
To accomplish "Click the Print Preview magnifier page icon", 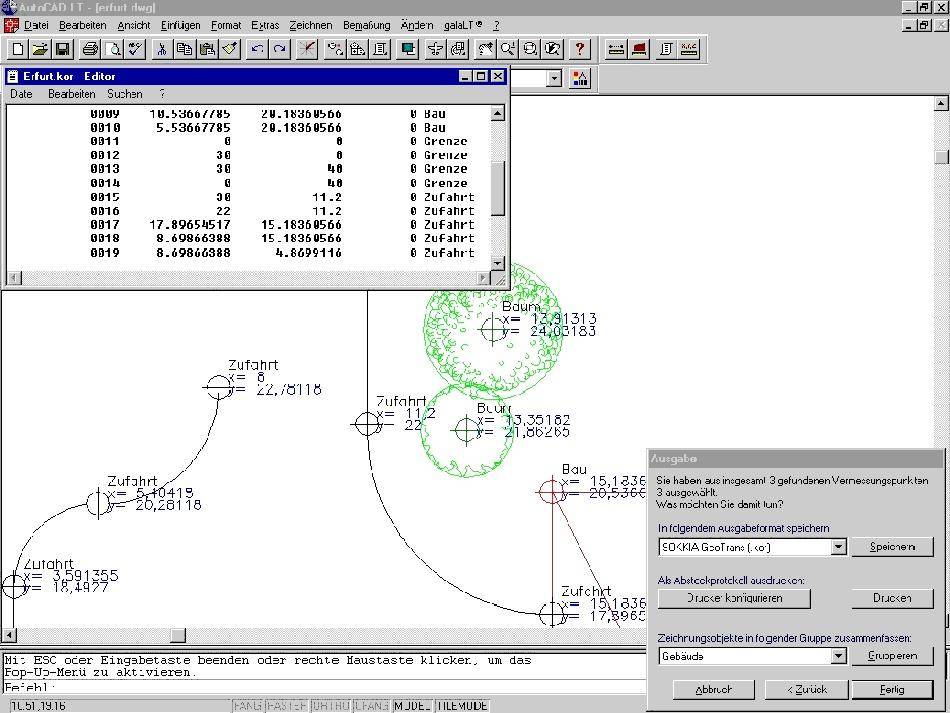I will [113, 49].
